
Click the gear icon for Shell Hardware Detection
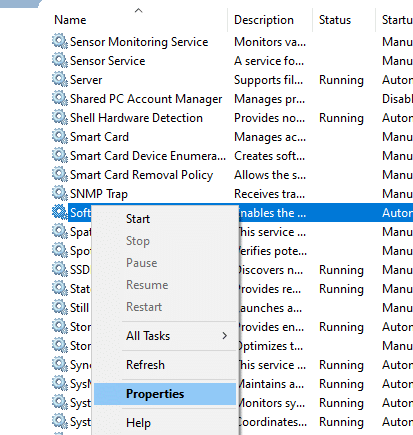[x=60, y=118]
